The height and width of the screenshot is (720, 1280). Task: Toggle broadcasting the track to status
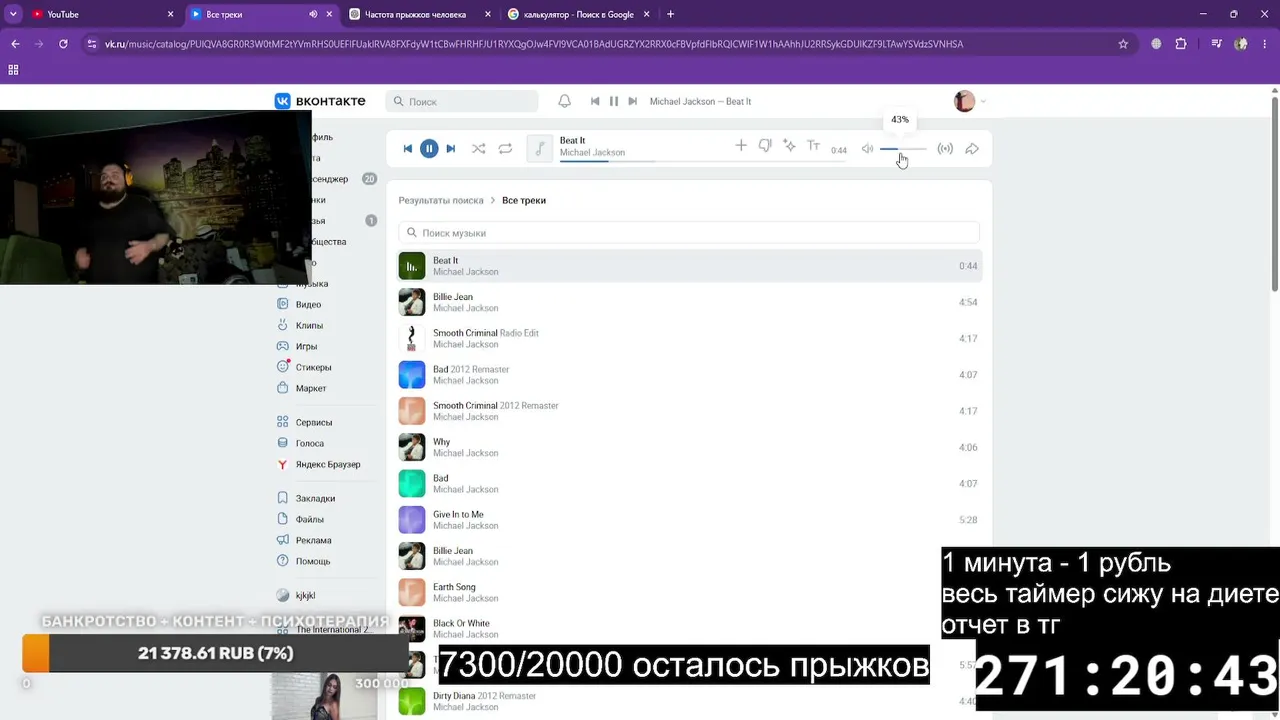pos(945,149)
